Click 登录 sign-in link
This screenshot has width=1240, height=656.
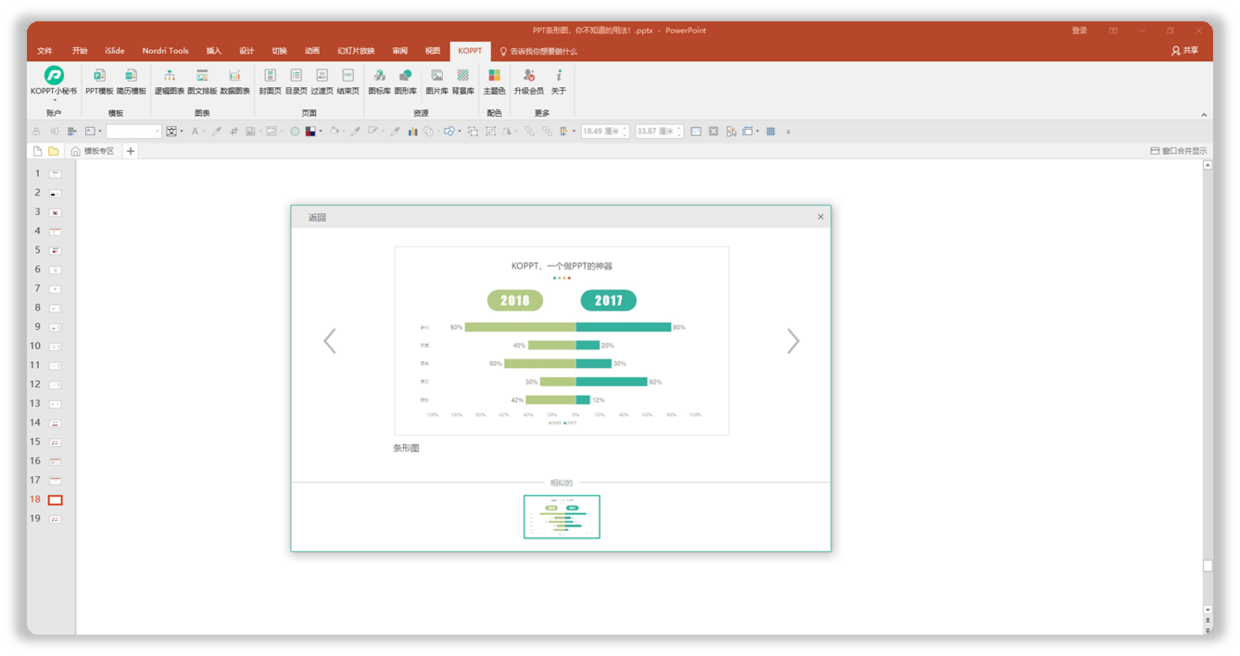[x=1080, y=31]
